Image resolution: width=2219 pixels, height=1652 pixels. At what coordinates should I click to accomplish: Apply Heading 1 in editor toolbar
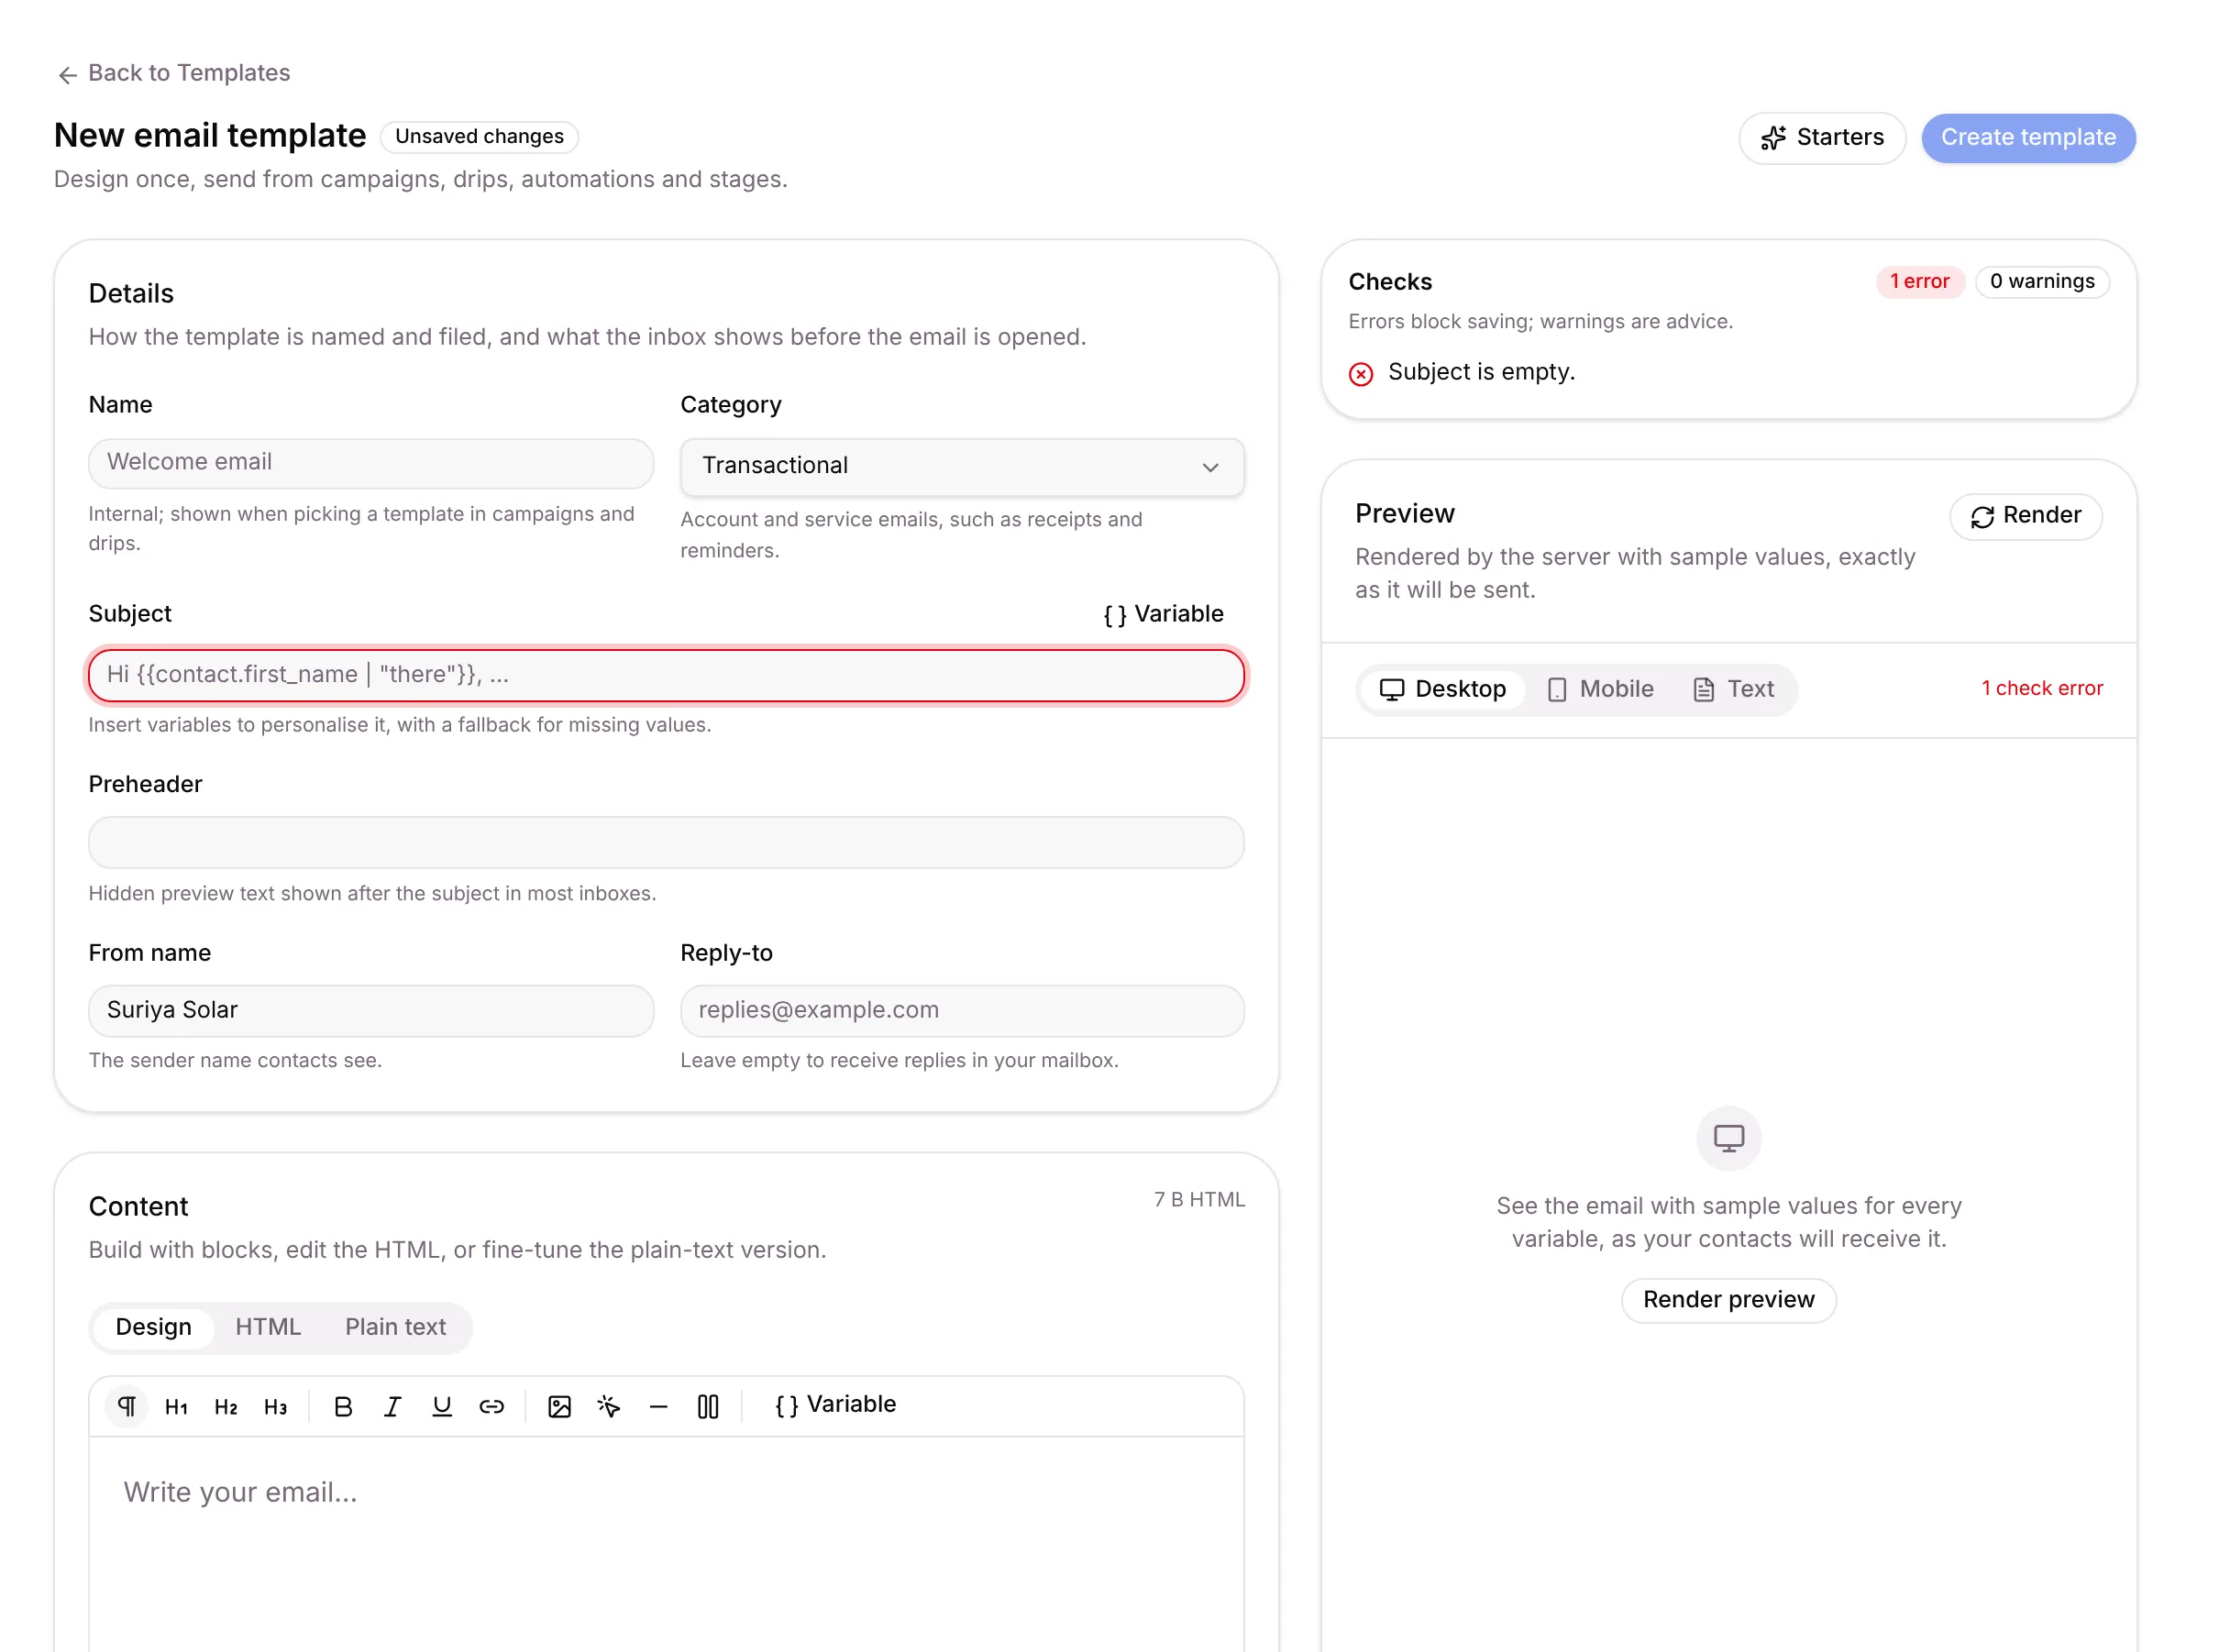click(176, 1406)
